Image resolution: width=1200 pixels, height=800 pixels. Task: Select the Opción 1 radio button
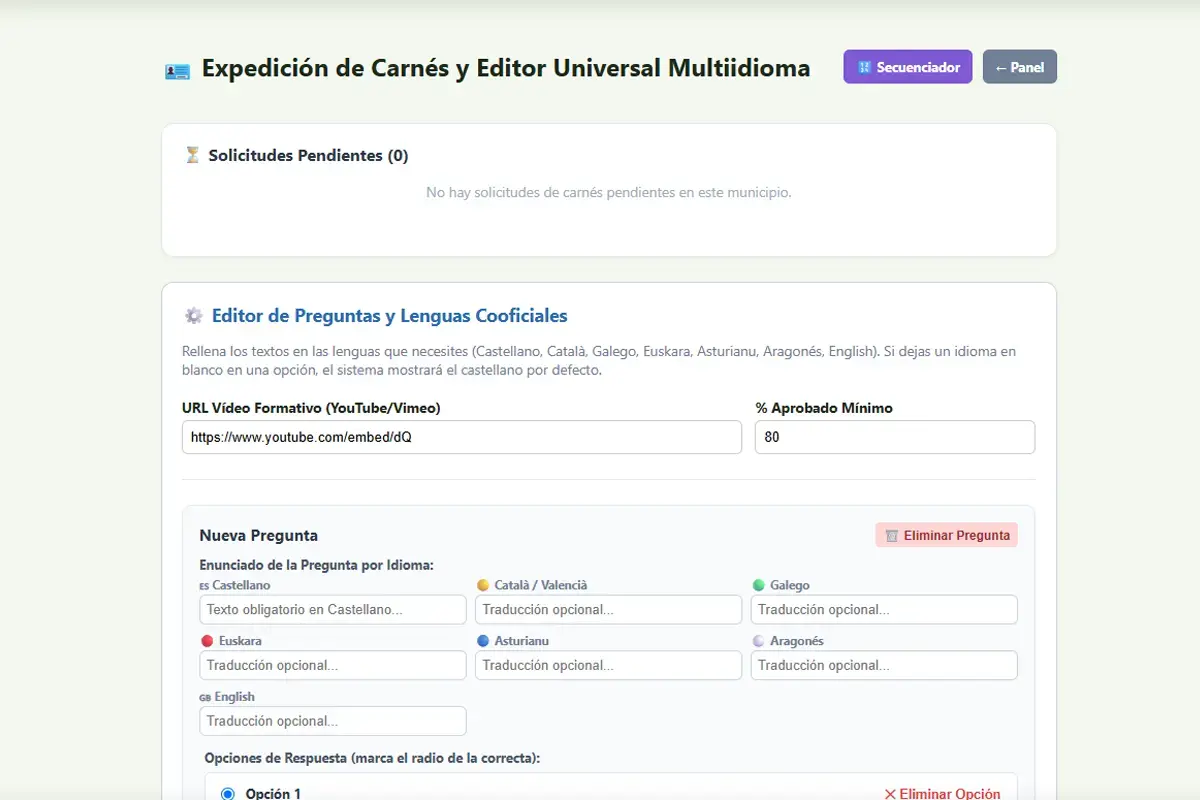(x=227, y=794)
